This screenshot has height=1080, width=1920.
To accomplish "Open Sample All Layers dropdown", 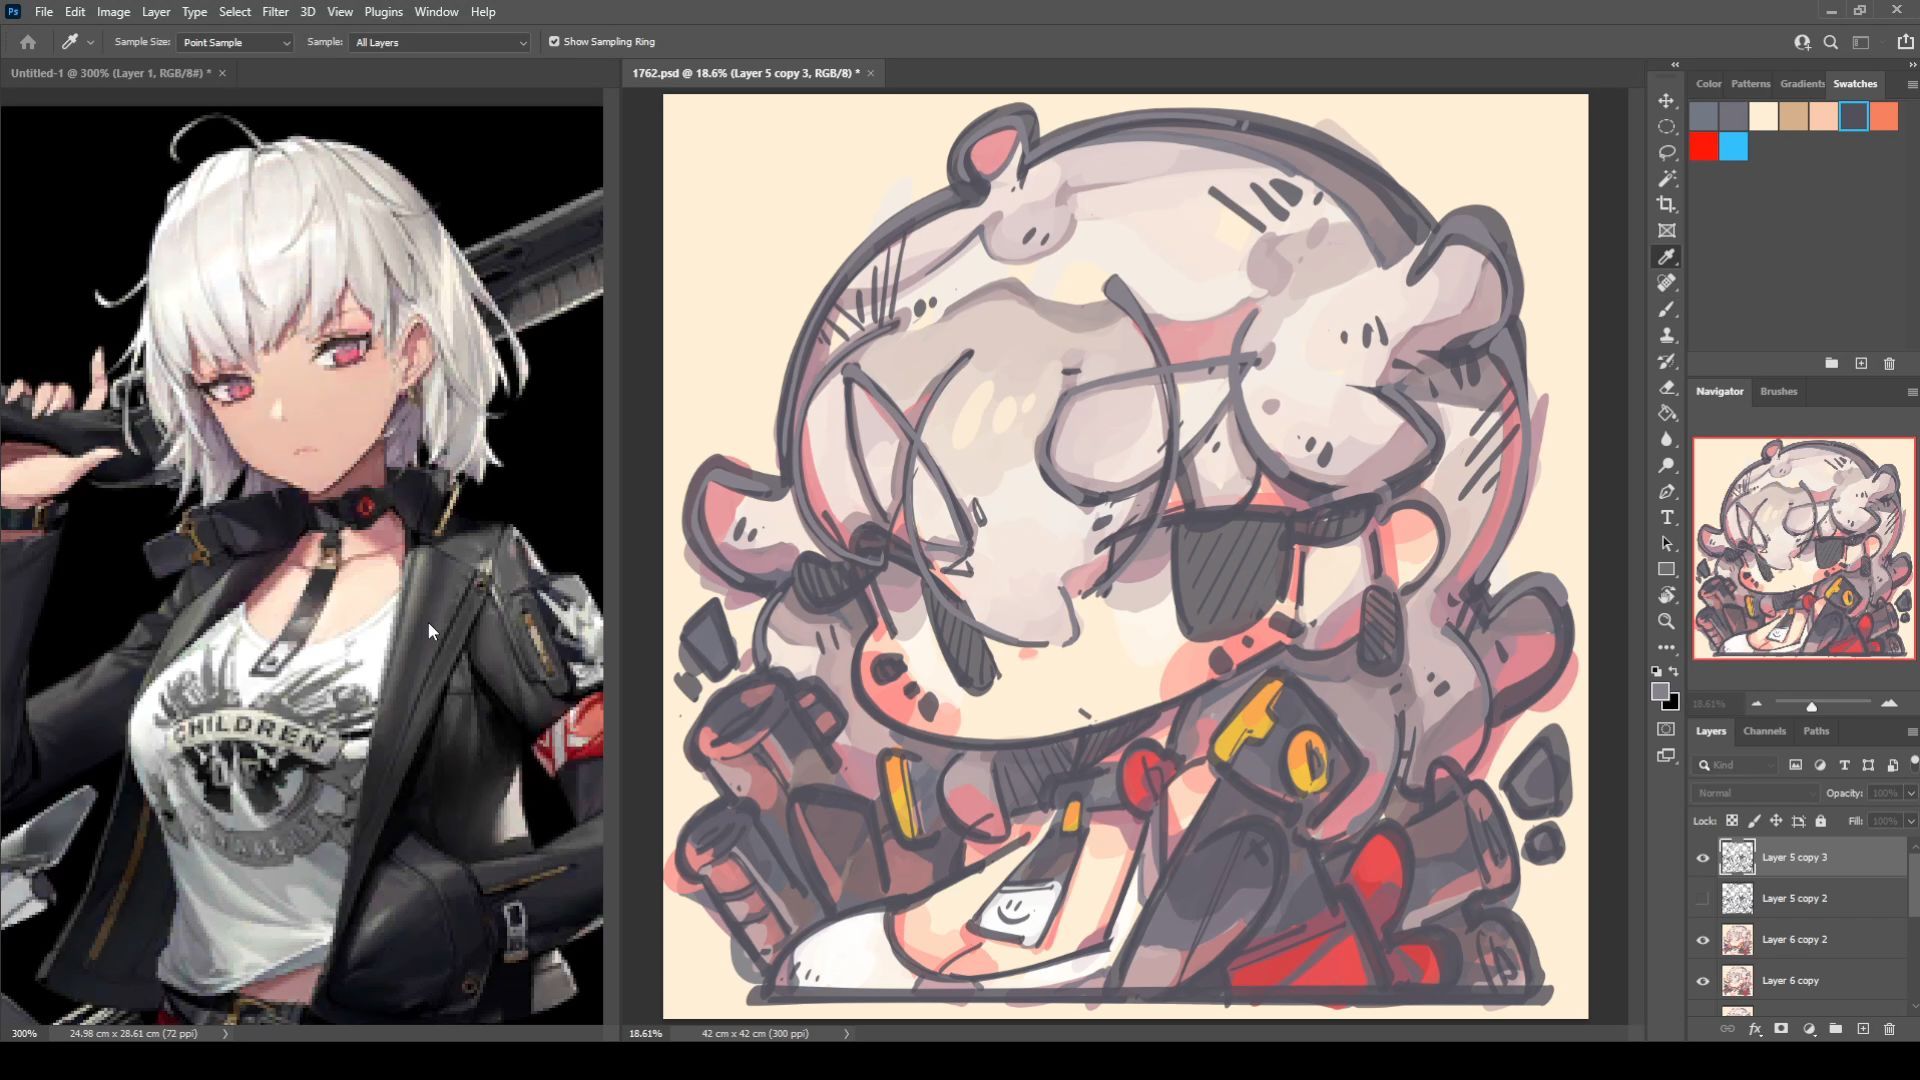I will 439,43.
